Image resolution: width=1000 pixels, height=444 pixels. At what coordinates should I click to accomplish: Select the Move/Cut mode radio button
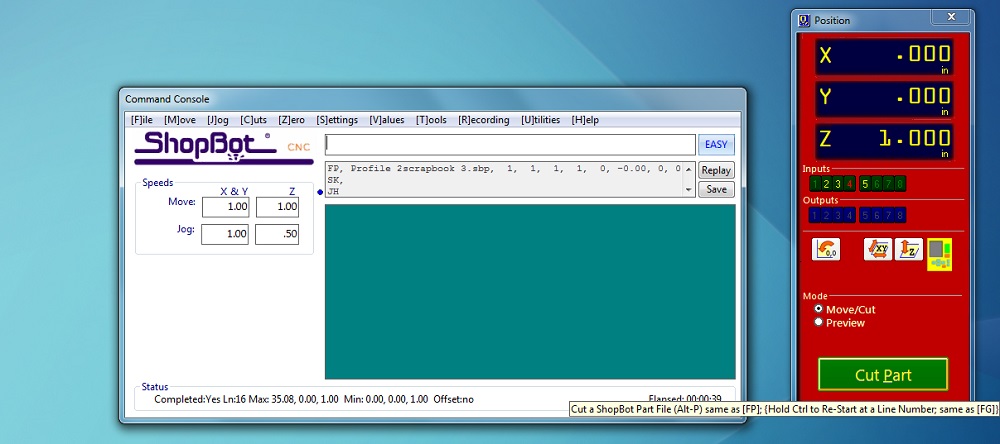tap(819, 309)
